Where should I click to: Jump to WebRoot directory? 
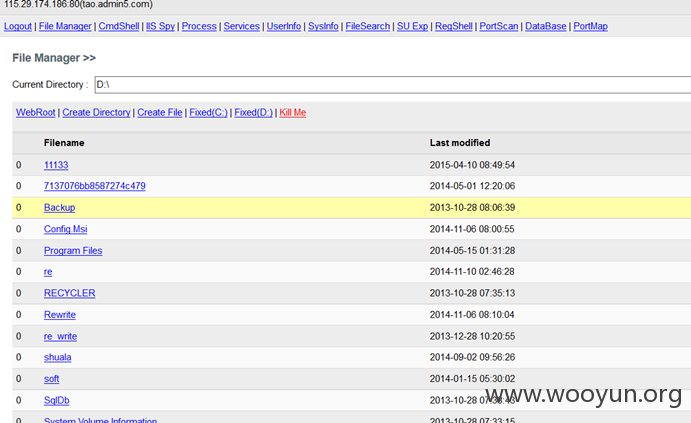tap(36, 112)
